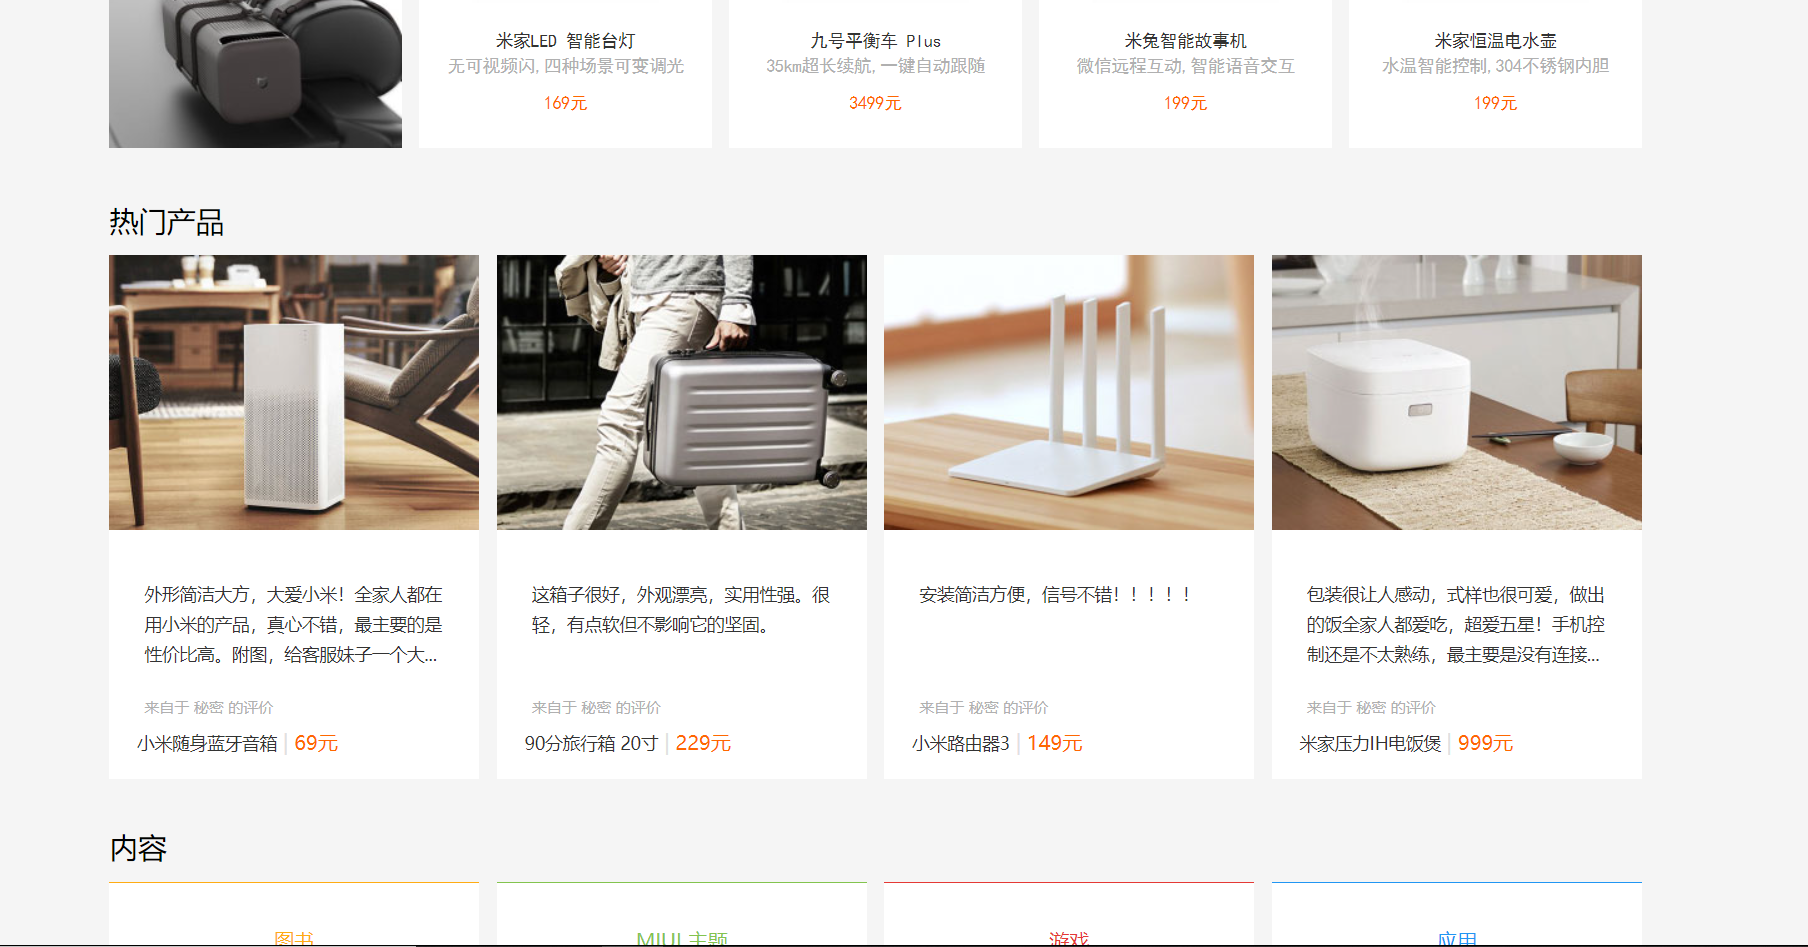The width and height of the screenshot is (1808, 947).
Task: Click the 热门产品 section heading
Action: pyautogui.click(x=166, y=222)
